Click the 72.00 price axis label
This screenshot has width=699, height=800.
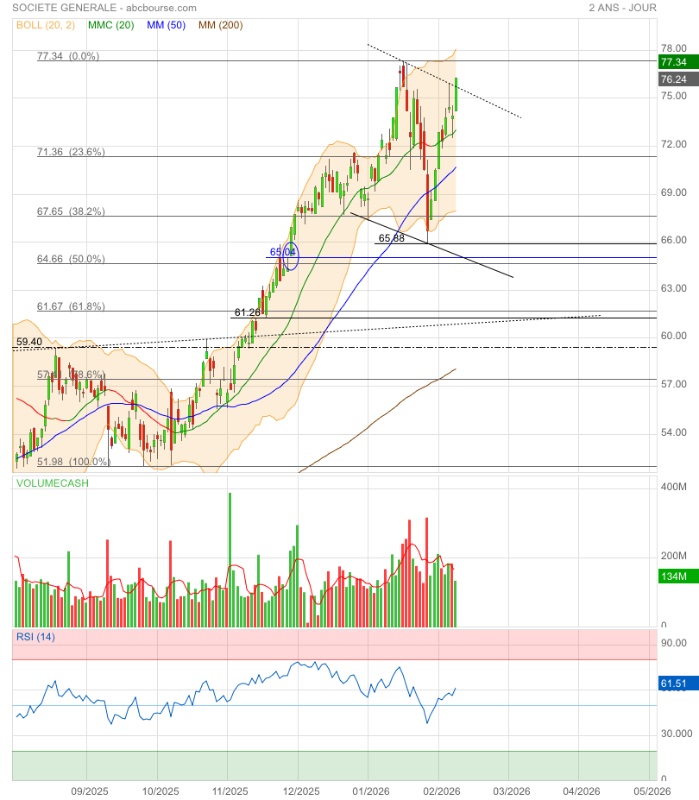(673, 144)
